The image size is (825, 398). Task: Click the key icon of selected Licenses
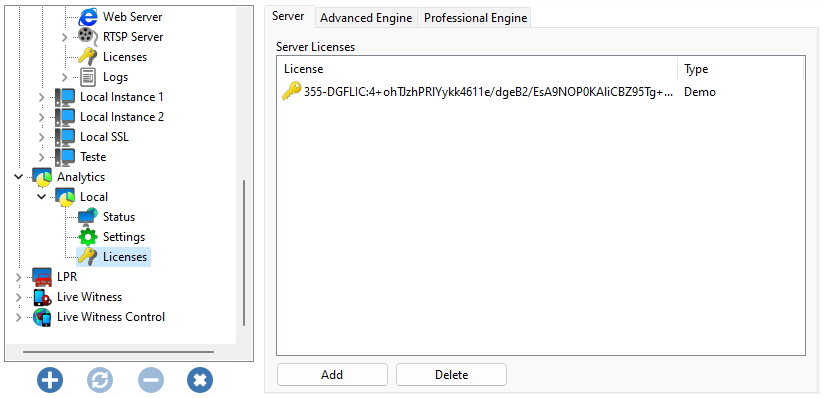tap(88, 257)
